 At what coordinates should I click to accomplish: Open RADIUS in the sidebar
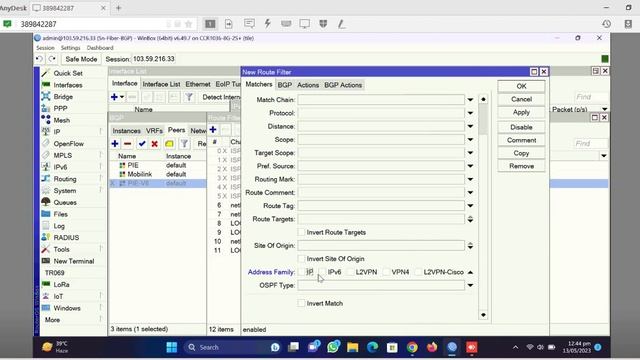tap(66, 238)
